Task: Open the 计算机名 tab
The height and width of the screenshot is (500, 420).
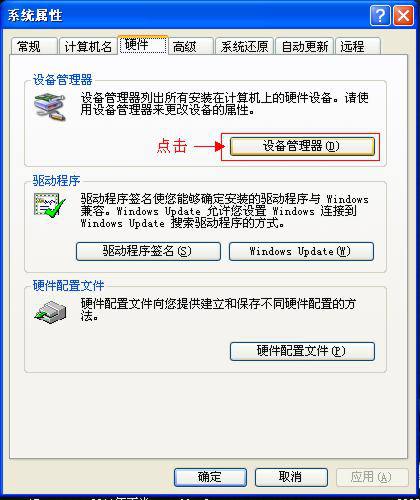Action: 88,46
